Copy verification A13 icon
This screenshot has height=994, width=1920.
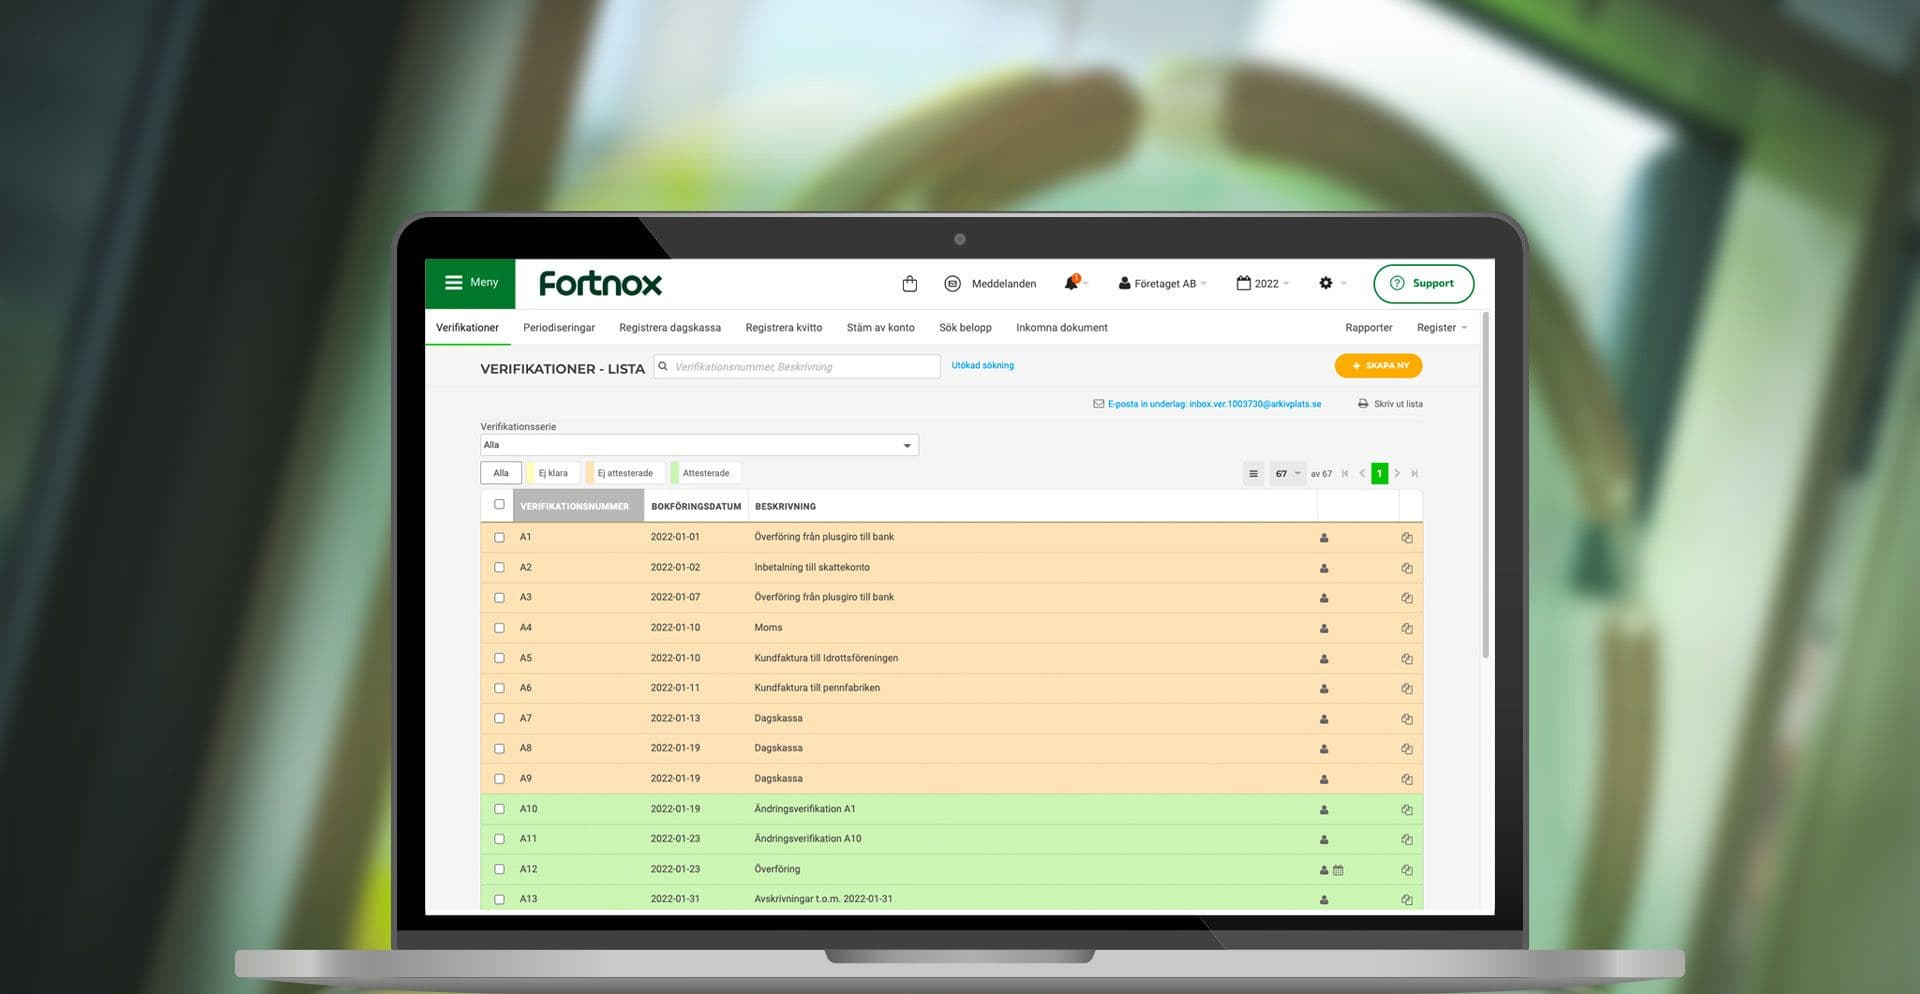tap(1407, 900)
